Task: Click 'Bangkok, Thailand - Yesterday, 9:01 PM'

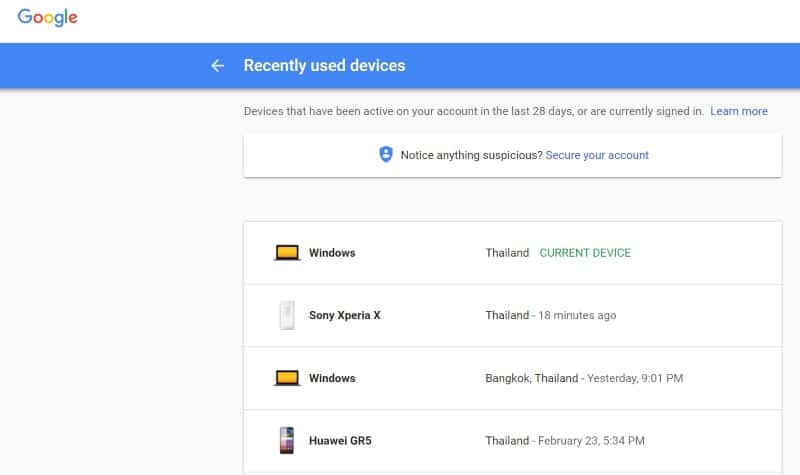Action: point(584,378)
